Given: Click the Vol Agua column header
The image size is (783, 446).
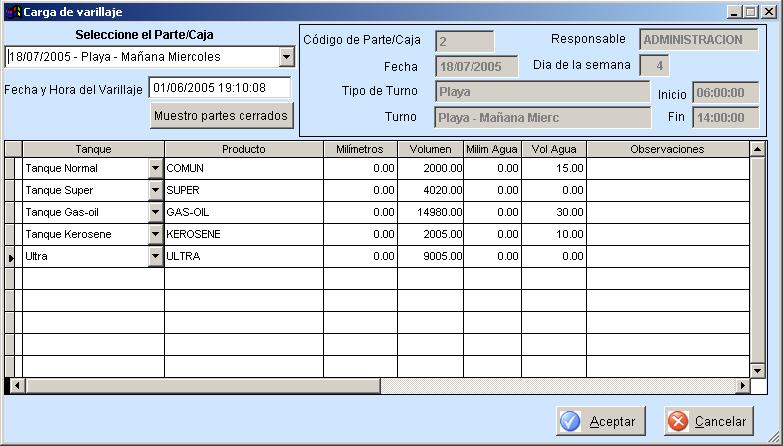Looking at the screenshot, I should pyautogui.click(x=554, y=149).
